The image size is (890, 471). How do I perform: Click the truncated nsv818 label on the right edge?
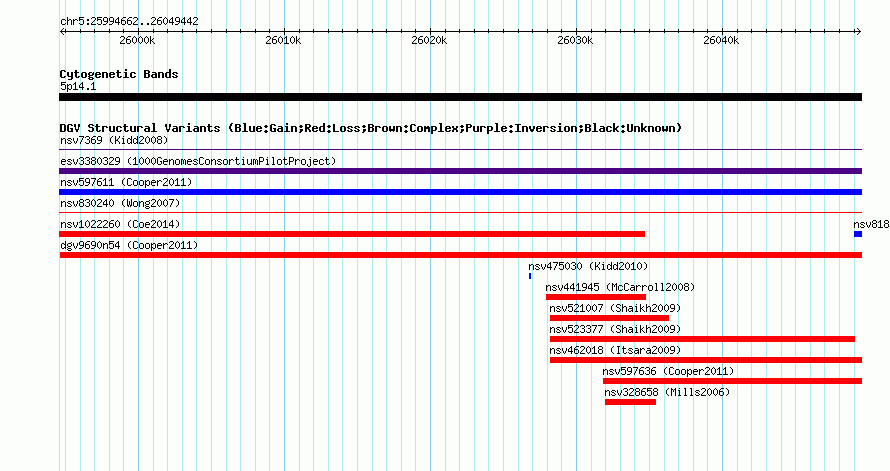pos(871,224)
